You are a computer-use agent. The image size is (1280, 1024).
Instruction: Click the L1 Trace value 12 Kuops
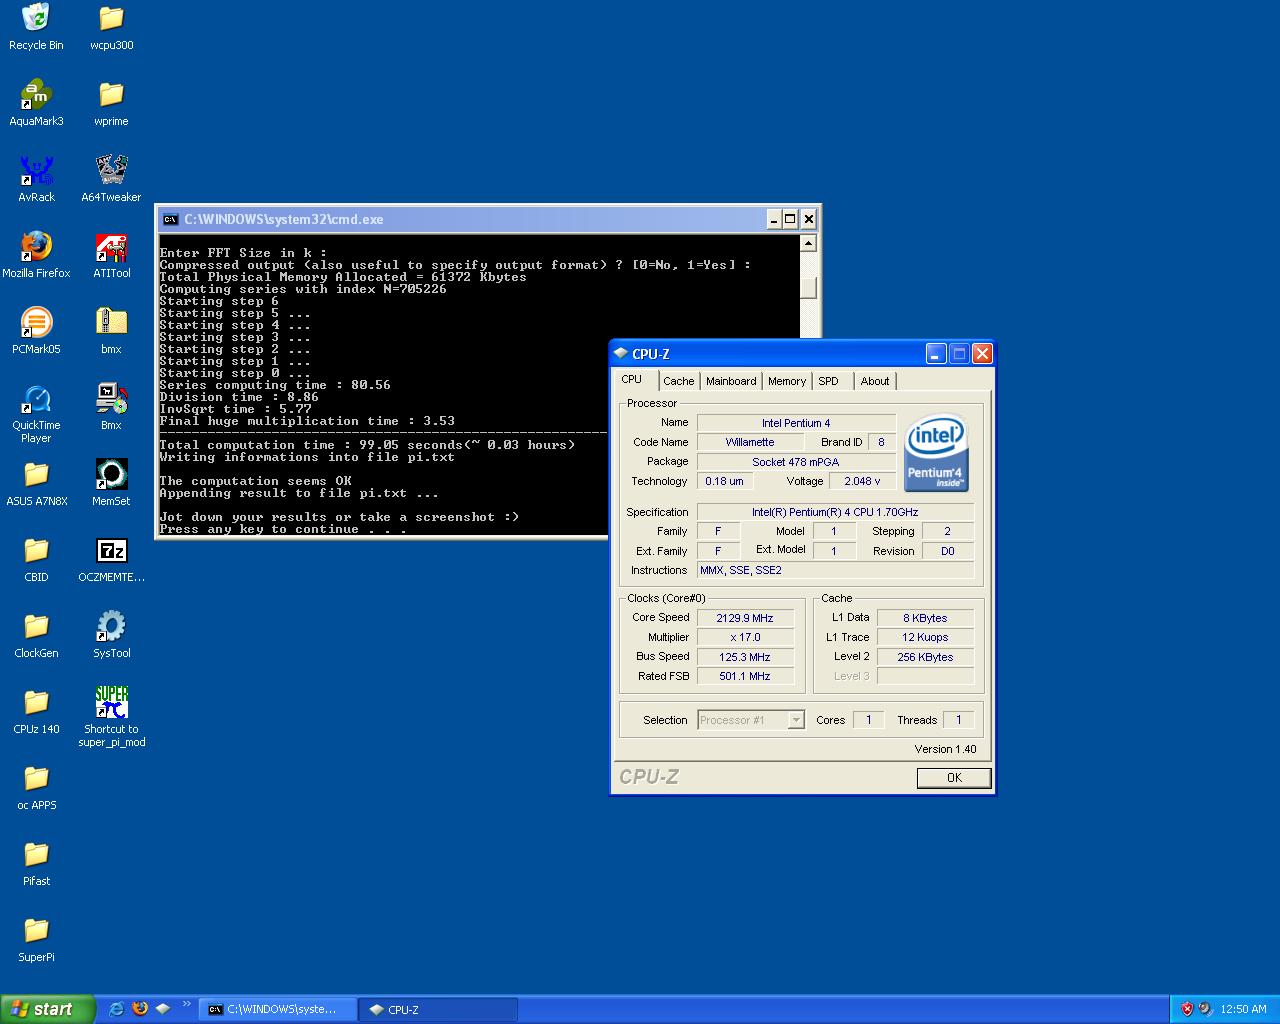tap(925, 637)
